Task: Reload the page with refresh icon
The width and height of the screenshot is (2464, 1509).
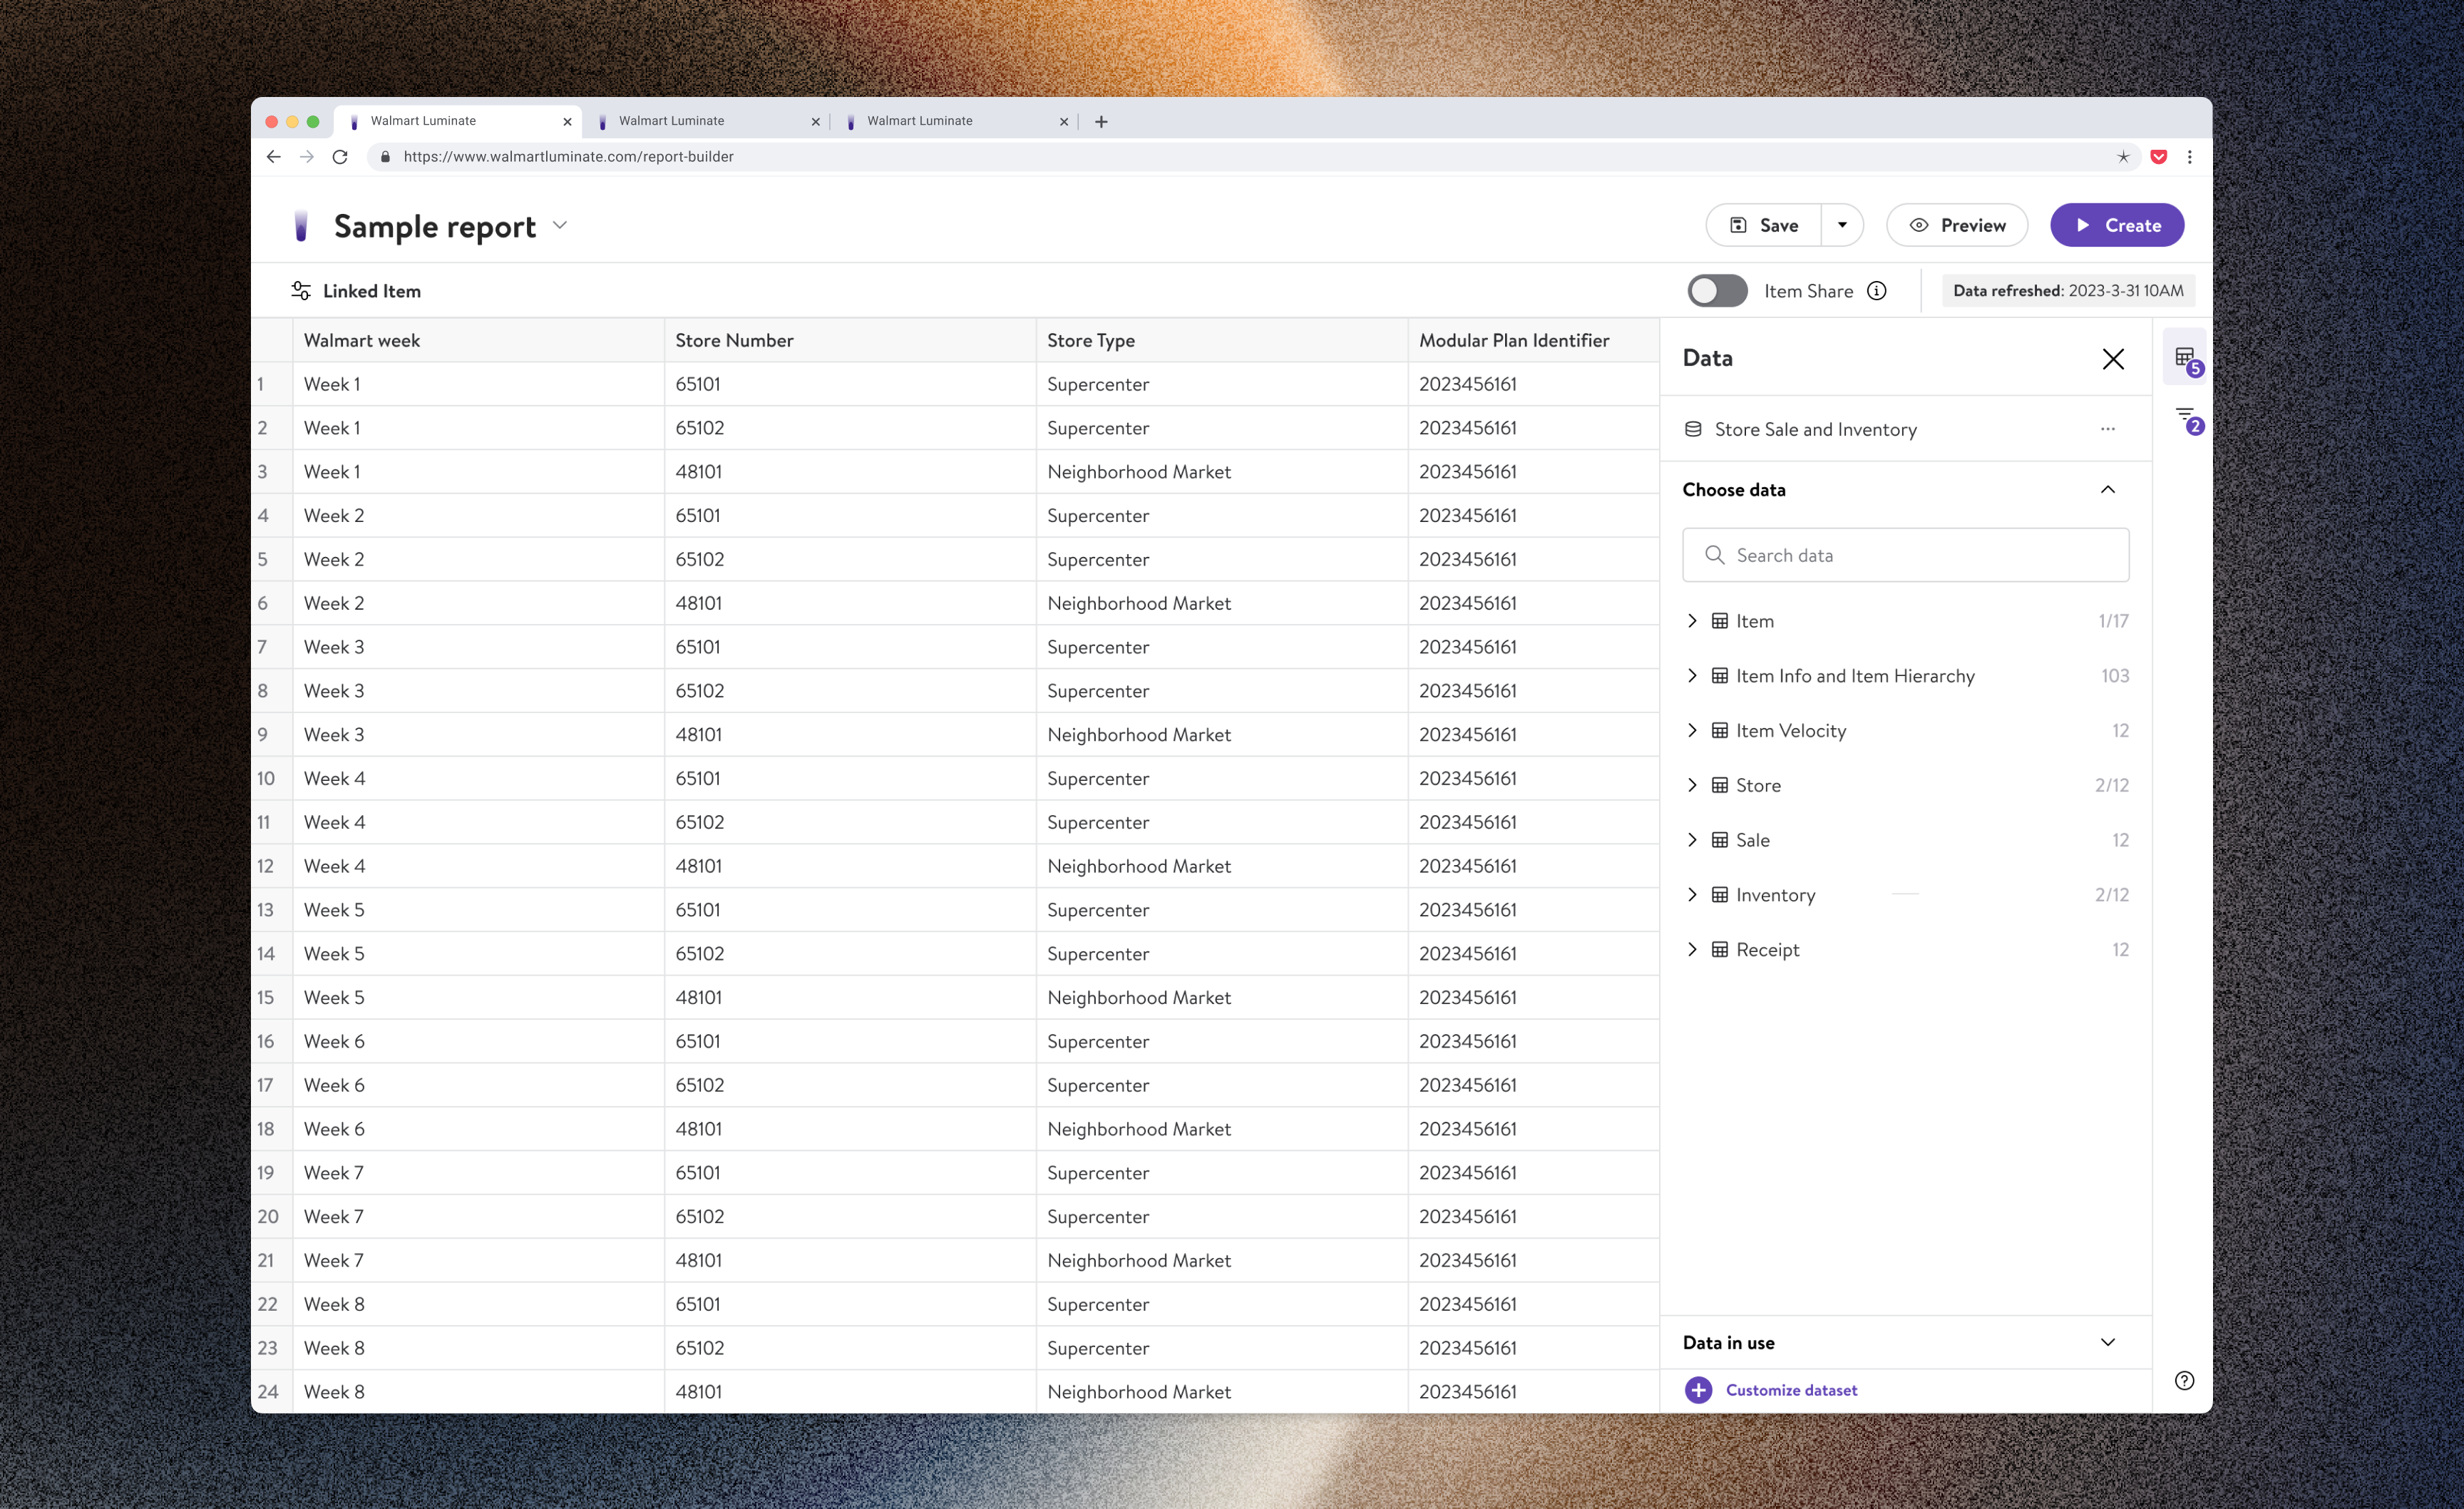Action: click(x=340, y=156)
